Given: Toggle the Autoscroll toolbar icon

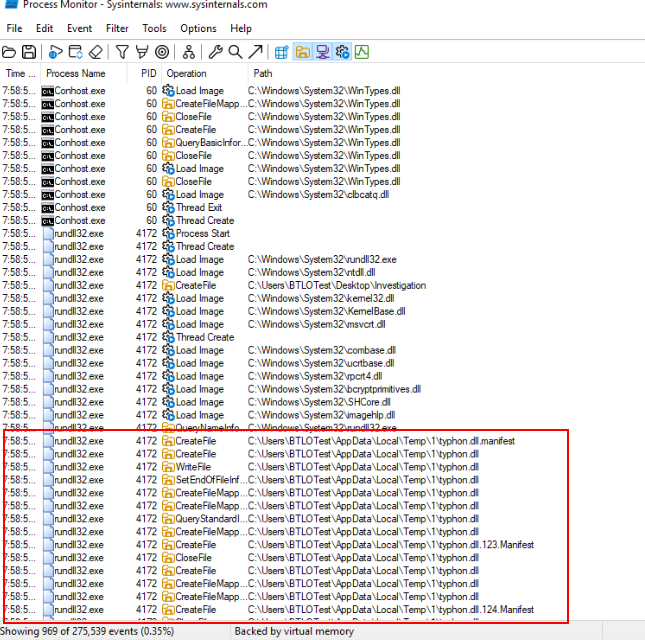Looking at the screenshot, I should pyautogui.click(x=76, y=52).
